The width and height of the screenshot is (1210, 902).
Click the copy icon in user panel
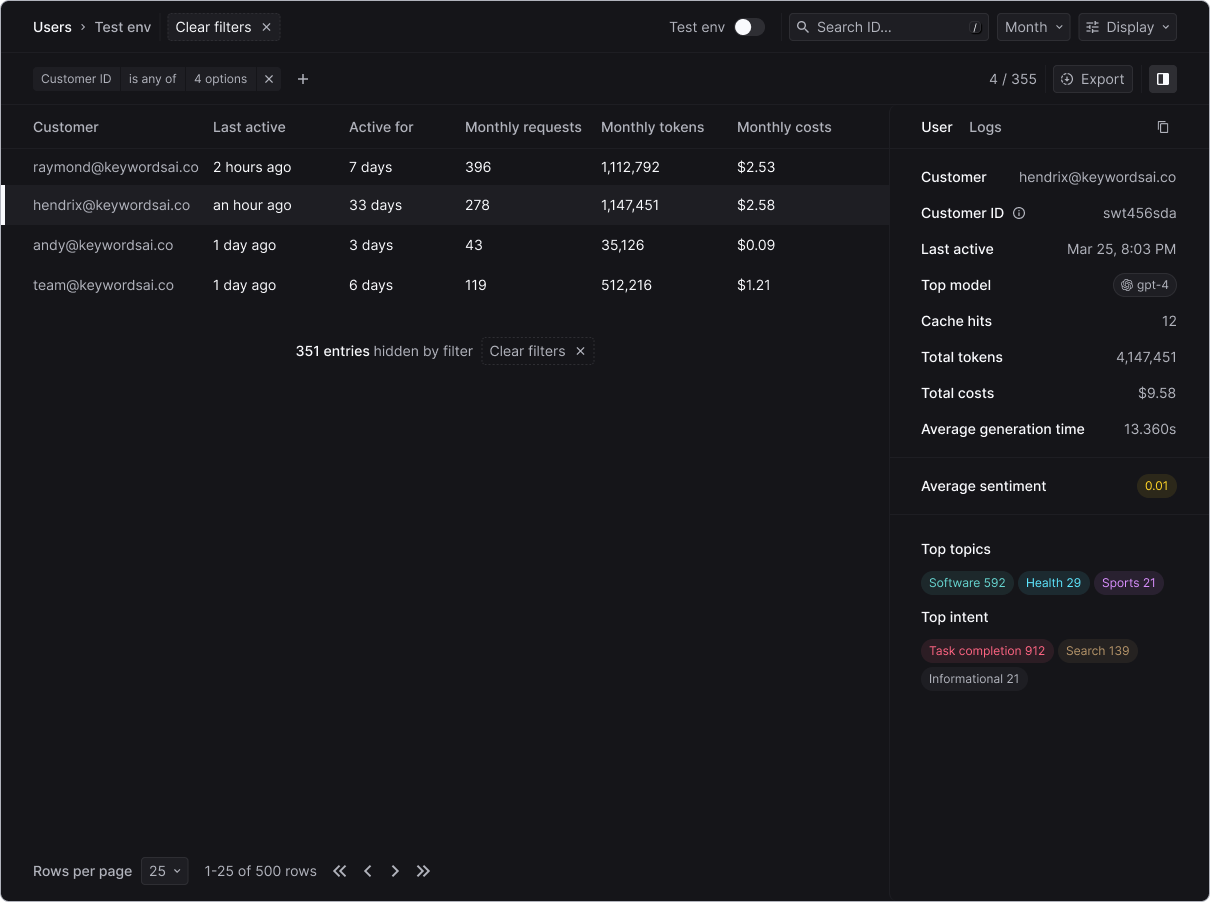coord(1163,127)
